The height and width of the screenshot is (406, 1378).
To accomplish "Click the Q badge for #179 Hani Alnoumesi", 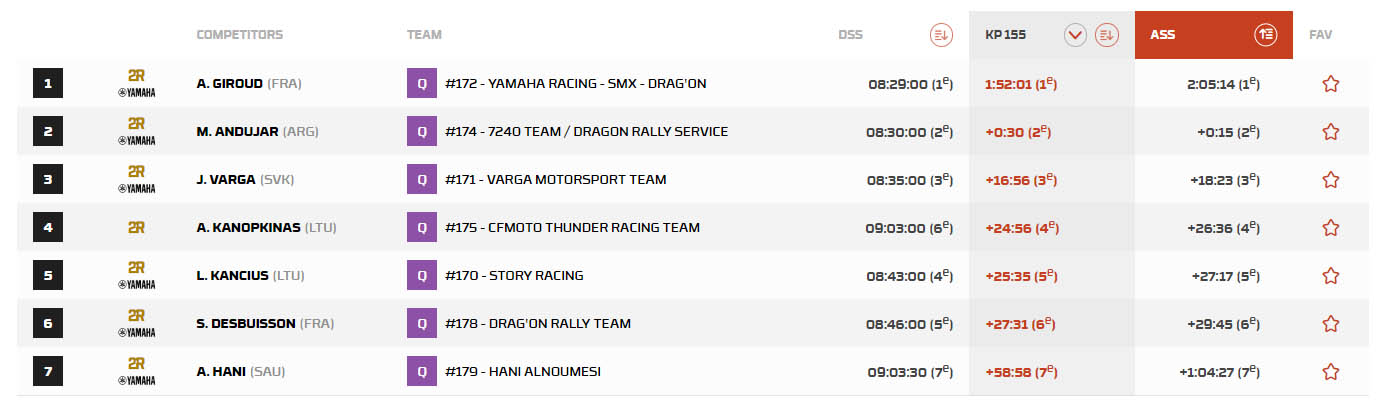I will (421, 372).
